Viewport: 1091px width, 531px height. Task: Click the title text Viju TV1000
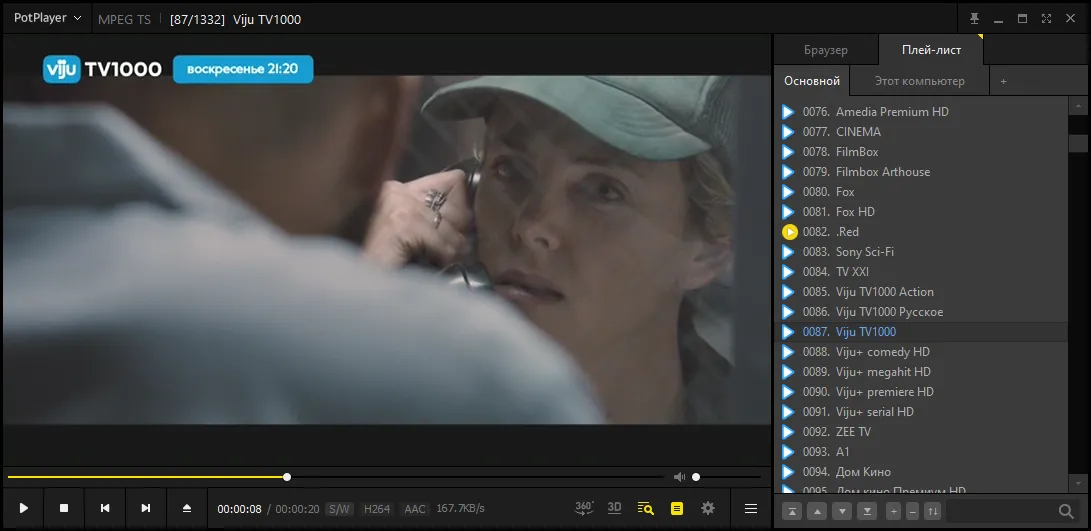pos(269,19)
